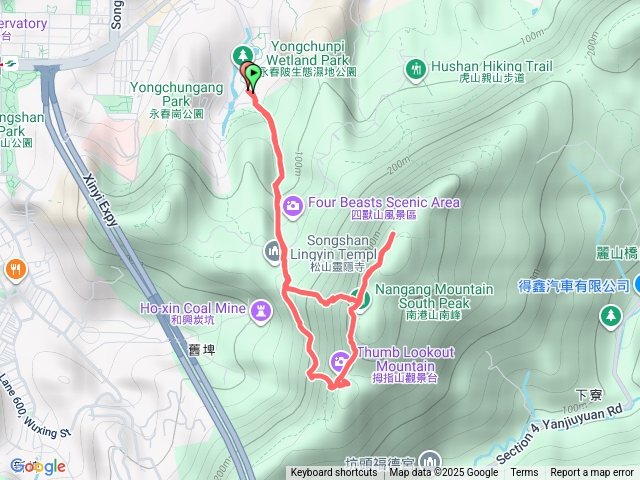Image resolution: width=640 pixels, height=480 pixels.
Task: Select the Yongchungang Park label
Action: (x=176, y=100)
